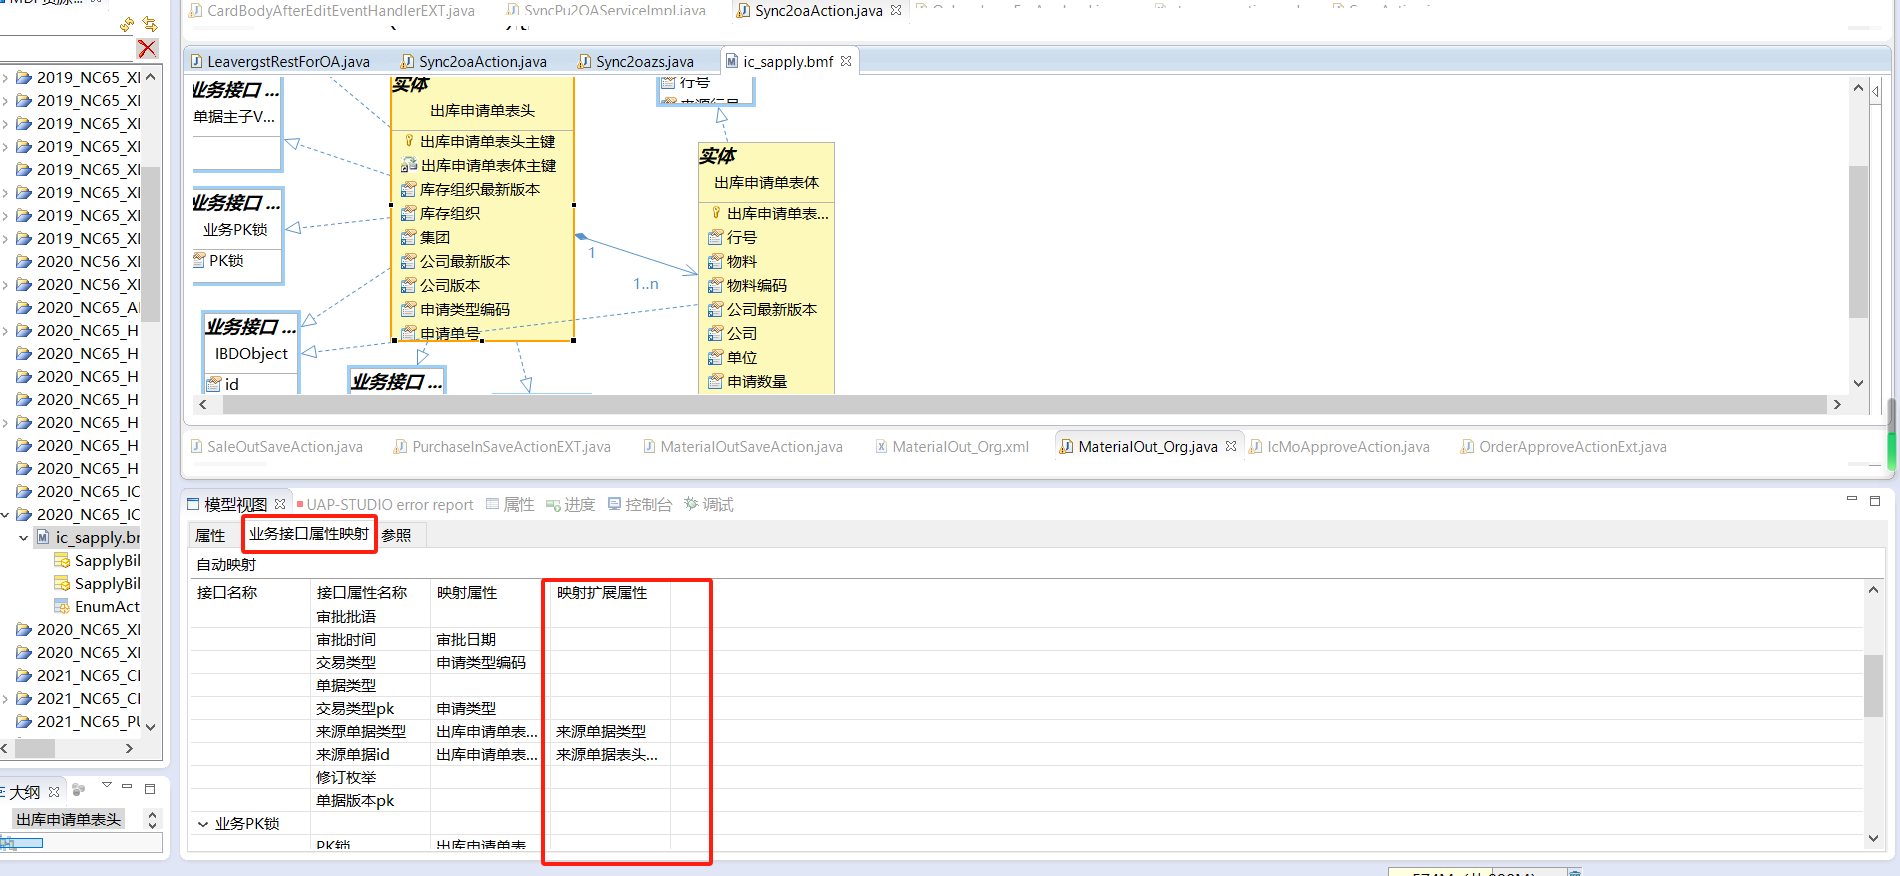Select icon beside 库存组织最新版本 attribute
Image resolution: width=1900 pixels, height=876 pixels.
pyautogui.click(x=408, y=189)
